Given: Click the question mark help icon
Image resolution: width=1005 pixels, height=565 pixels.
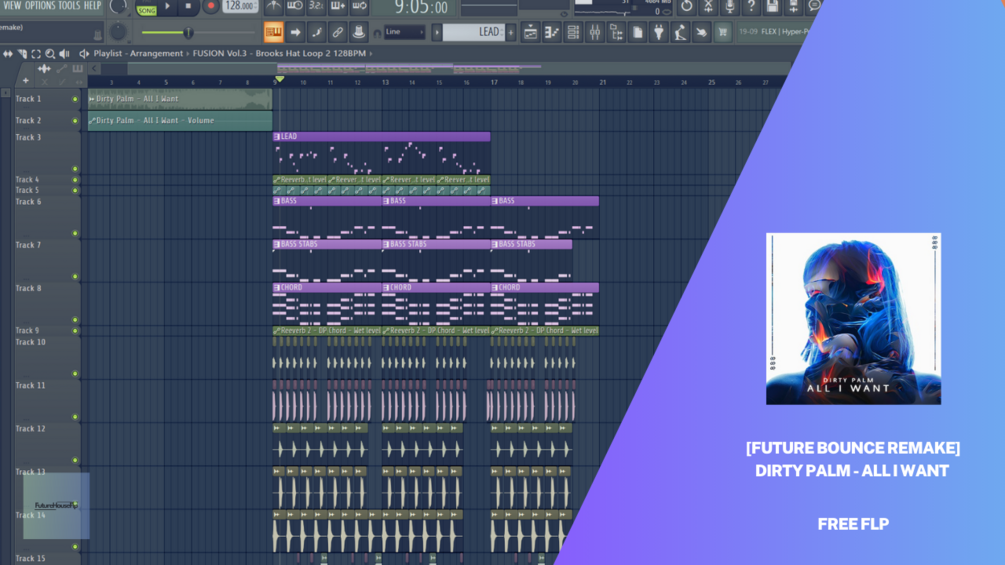Looking at the screenshot, I should (x=751, y=6).
